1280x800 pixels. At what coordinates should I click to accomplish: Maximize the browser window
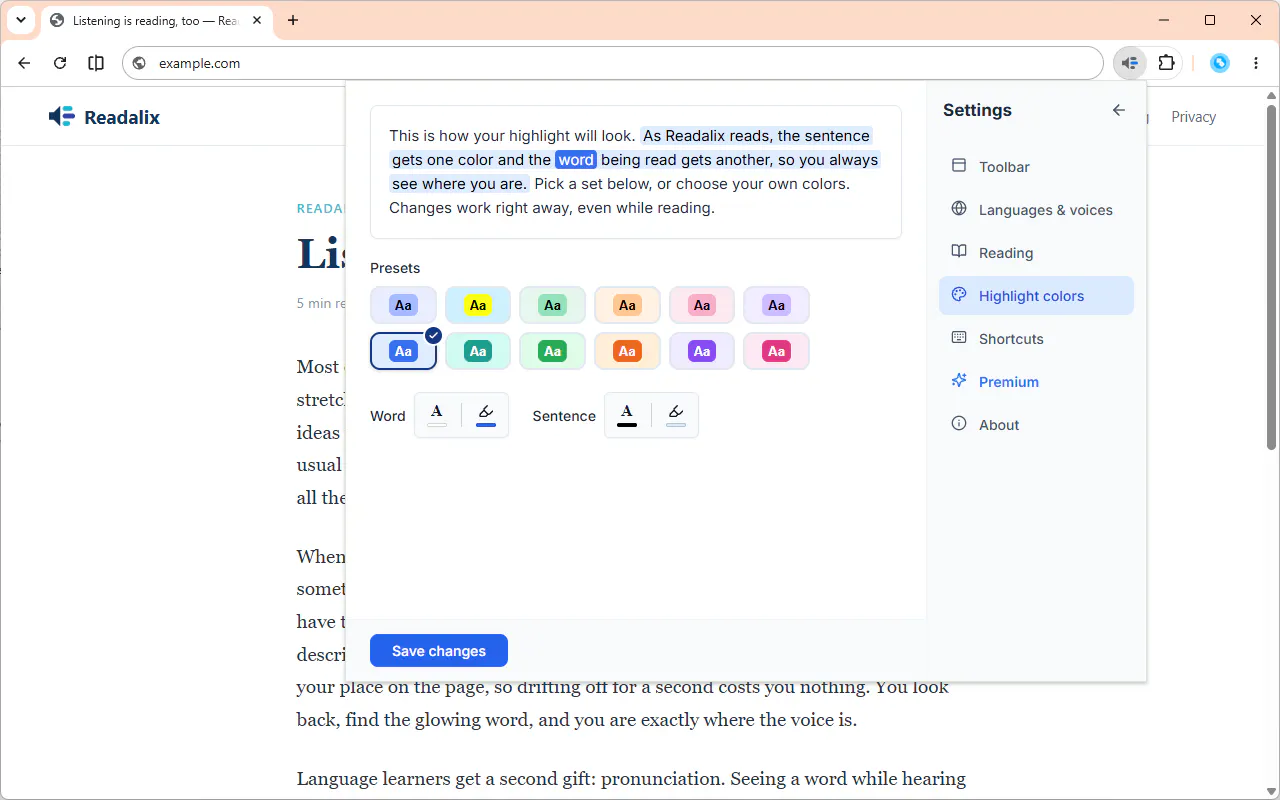coord(1210,20)
